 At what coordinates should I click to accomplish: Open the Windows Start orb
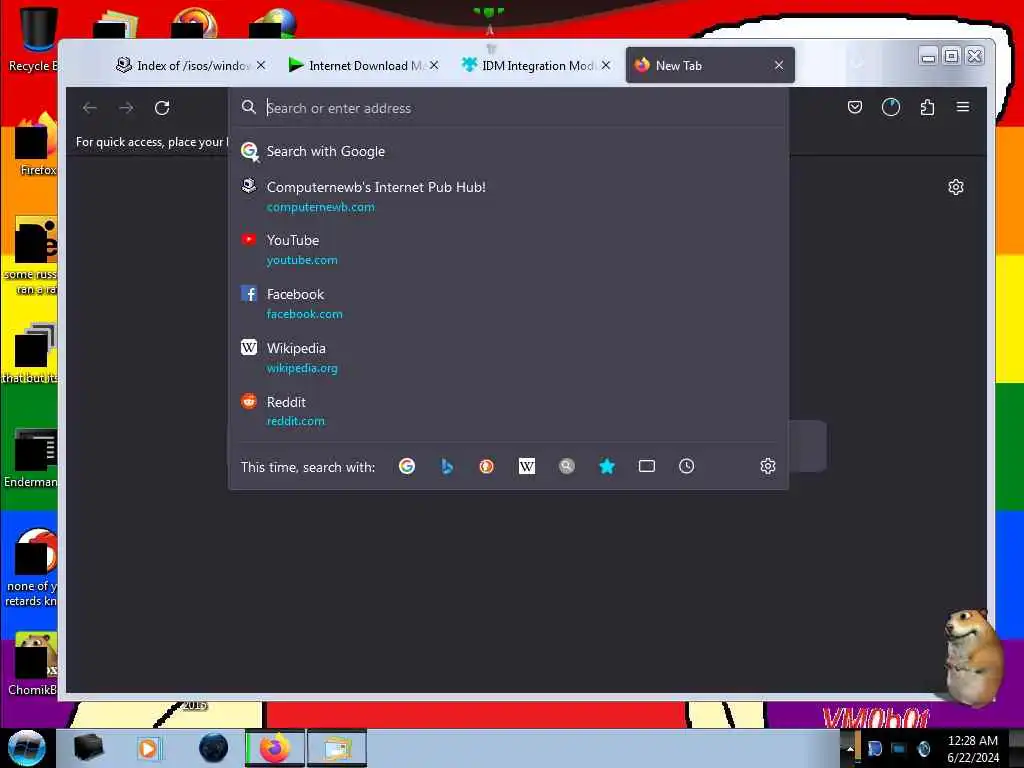(26, 748)
